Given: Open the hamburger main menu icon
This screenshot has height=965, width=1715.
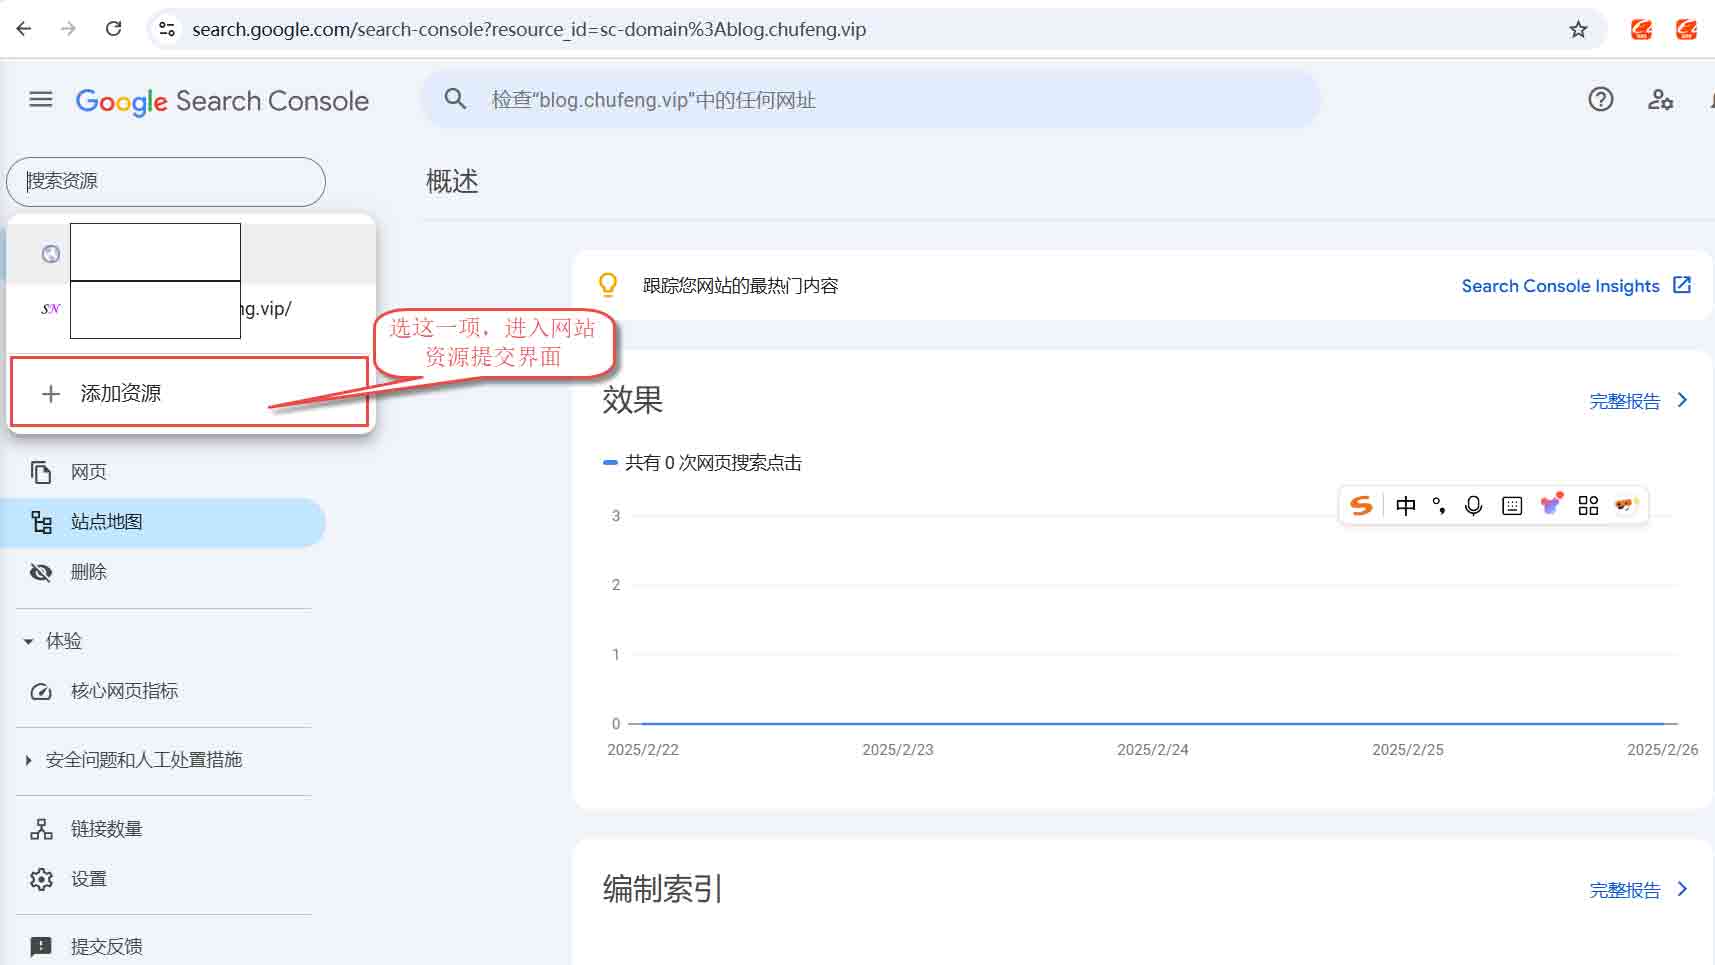Looking at the screenshot, I should [41, 100].
